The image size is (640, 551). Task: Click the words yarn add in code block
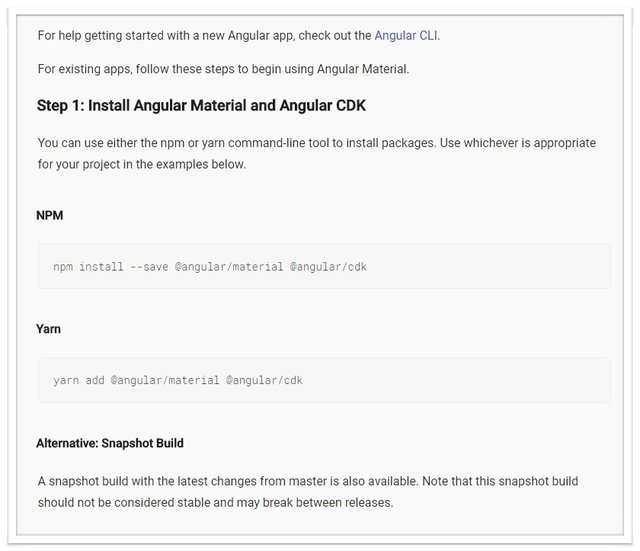[x=79, y=381]
